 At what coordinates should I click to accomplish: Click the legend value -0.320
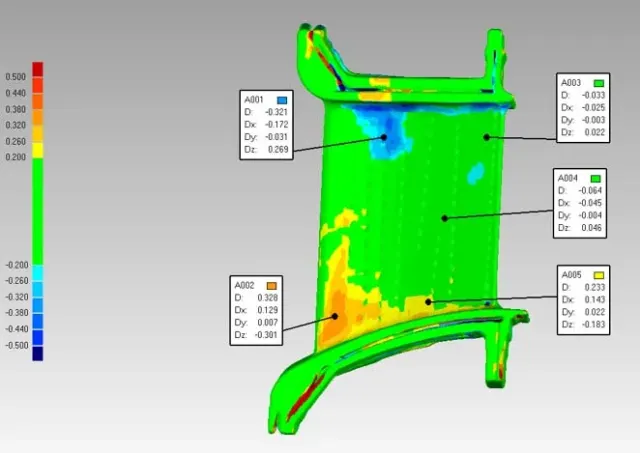point(17,297)
